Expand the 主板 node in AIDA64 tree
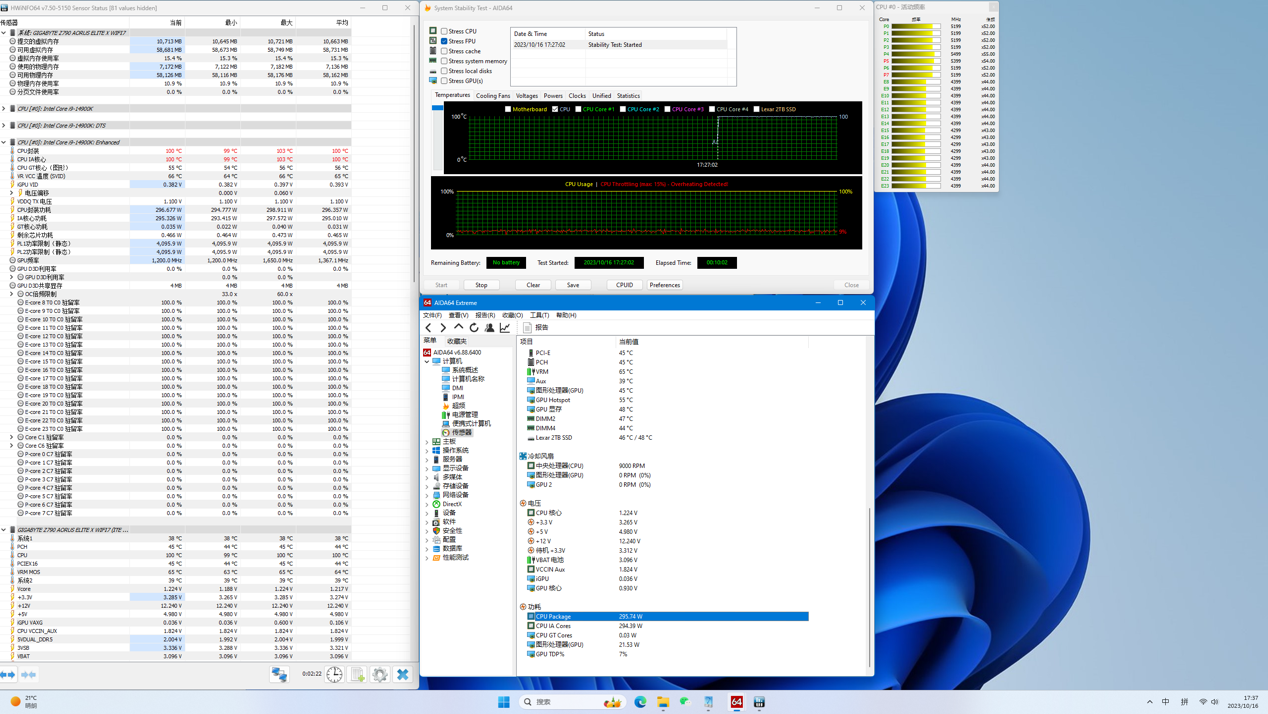Image resolution: width=1268 pixels, height=714 pixels. (x=427, y=441)
